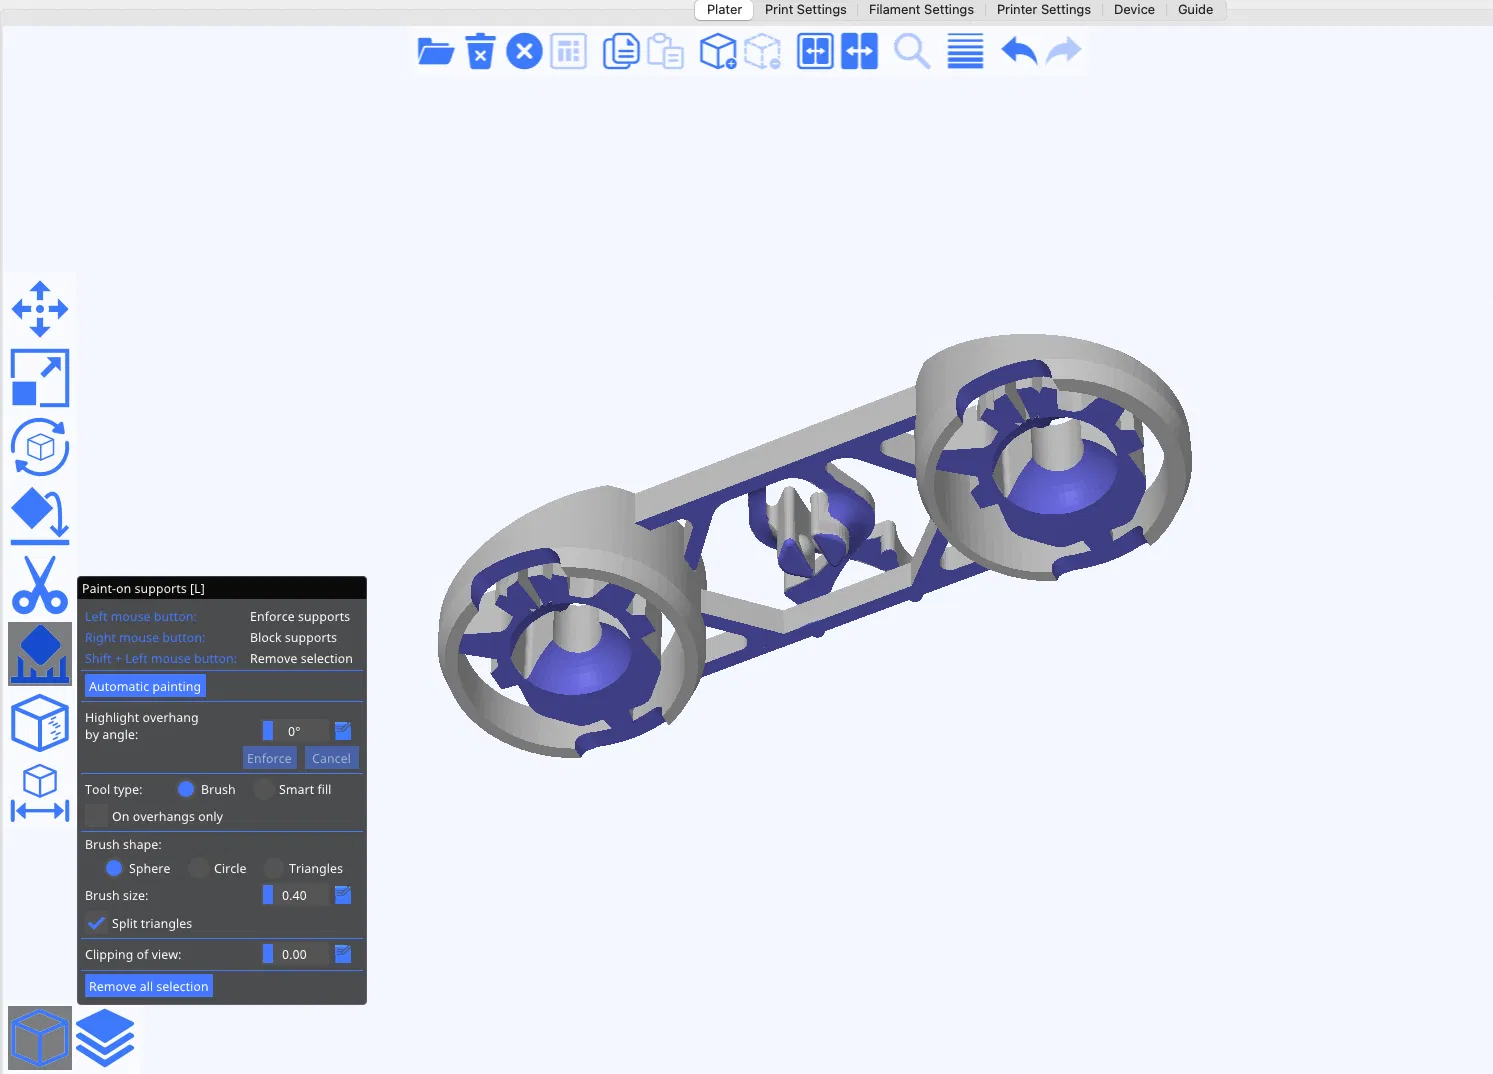Viewport: 1493px width, 1074px height.
Task: Click the Remove all selection button
Action: click(149, 986)
